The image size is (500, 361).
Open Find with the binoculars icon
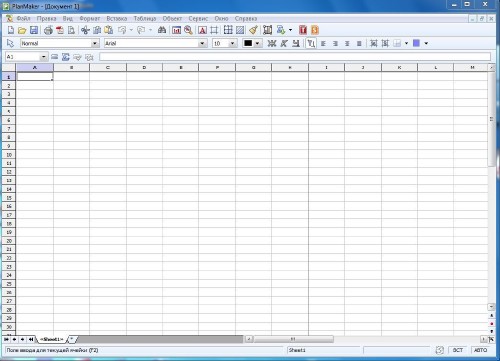coord(162,30)
